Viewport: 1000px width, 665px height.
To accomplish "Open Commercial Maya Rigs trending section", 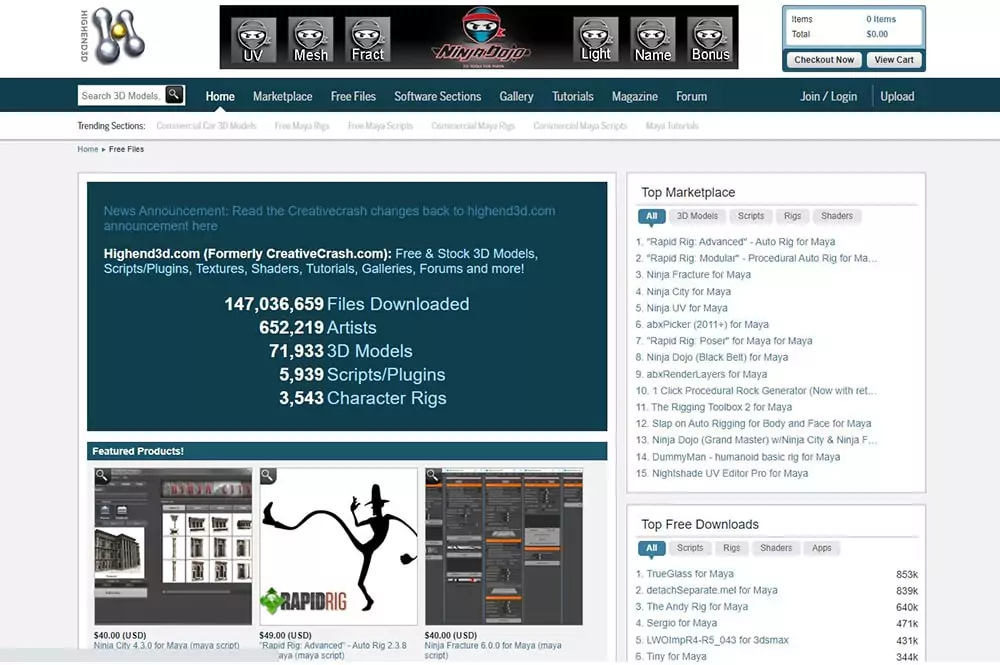I will tap(473, 126).
